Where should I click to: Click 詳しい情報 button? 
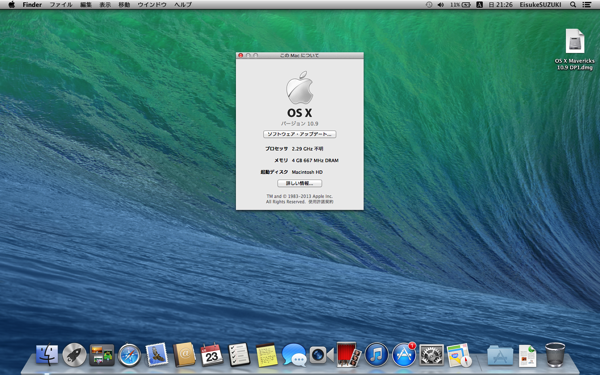click(x=300, y=183)
